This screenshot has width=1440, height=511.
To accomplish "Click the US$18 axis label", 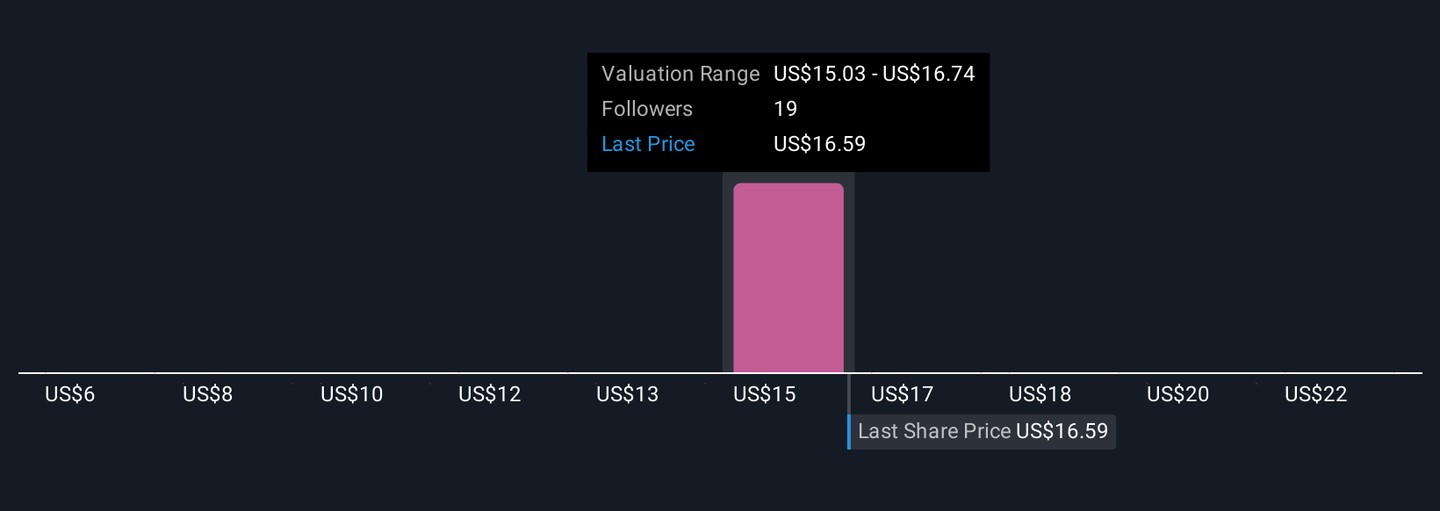I will pos(1040,395).
